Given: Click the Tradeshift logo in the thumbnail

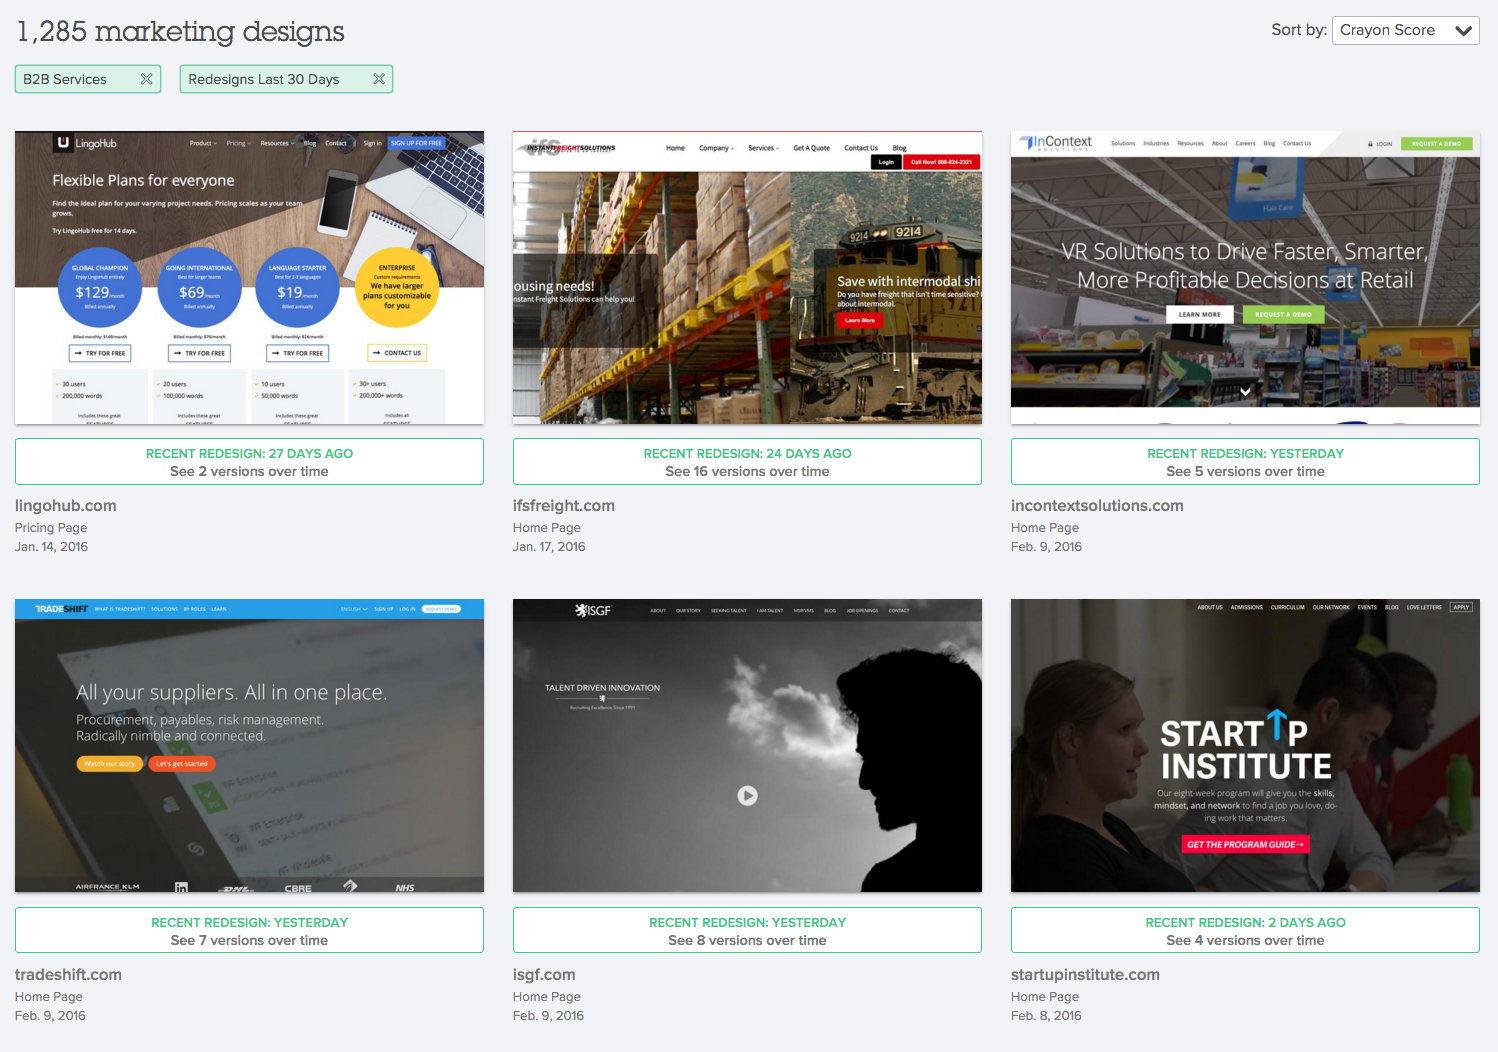Looking at the screenshot, I should (61, 609).
